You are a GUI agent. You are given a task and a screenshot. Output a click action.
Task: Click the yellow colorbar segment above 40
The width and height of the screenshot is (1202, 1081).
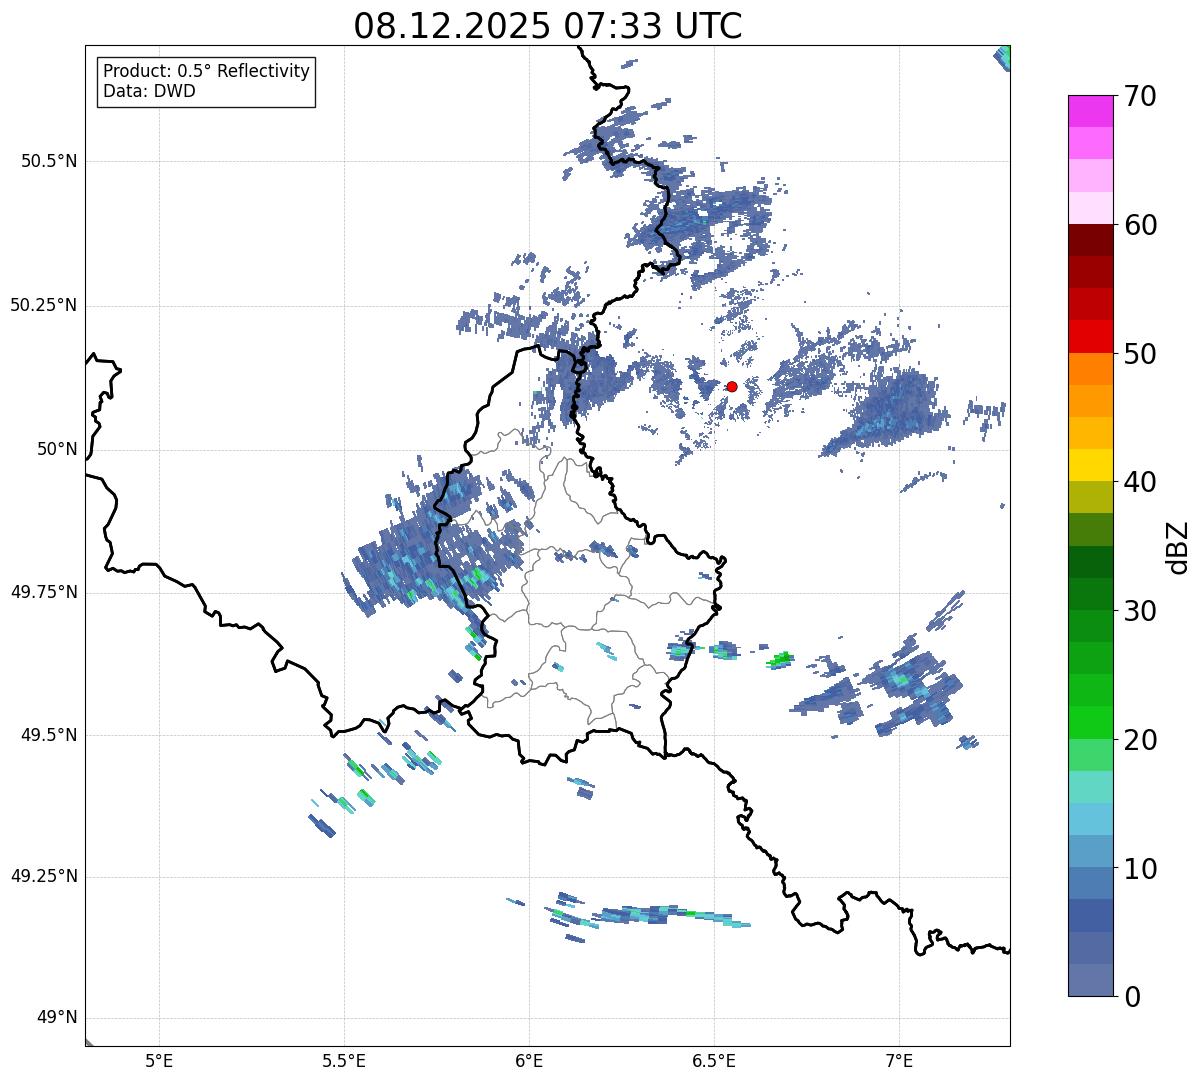click(1090, 465)
